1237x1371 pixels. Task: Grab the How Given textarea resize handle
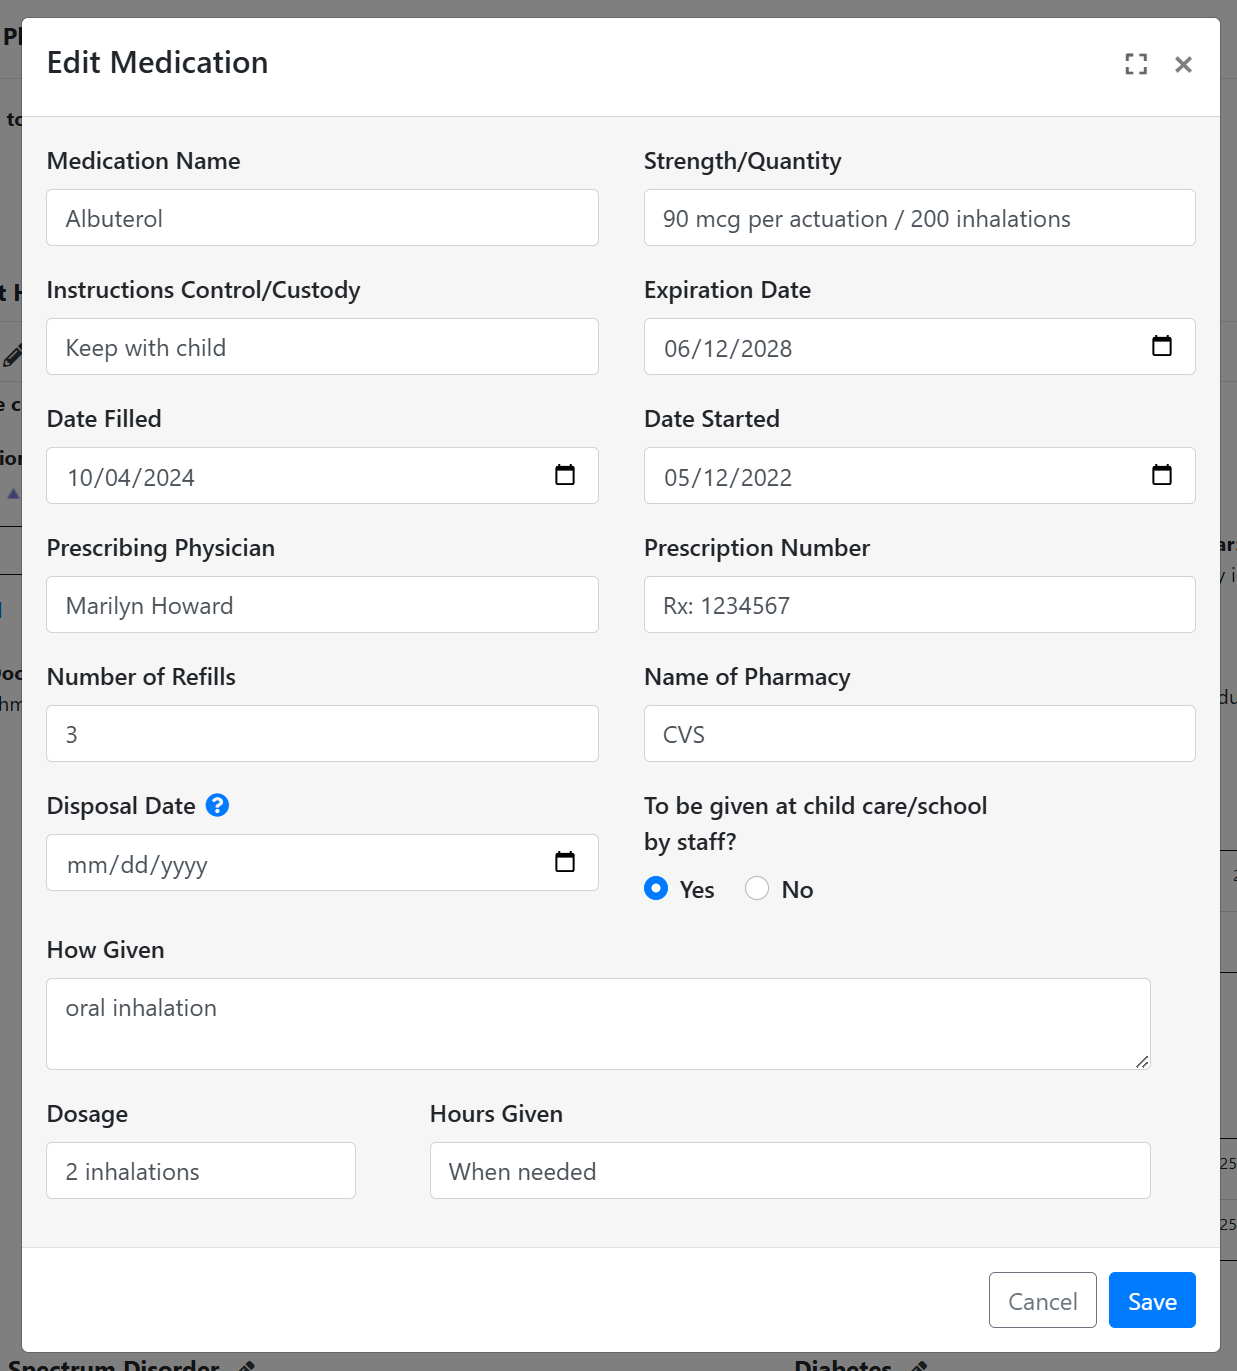coord(1142,1061)
